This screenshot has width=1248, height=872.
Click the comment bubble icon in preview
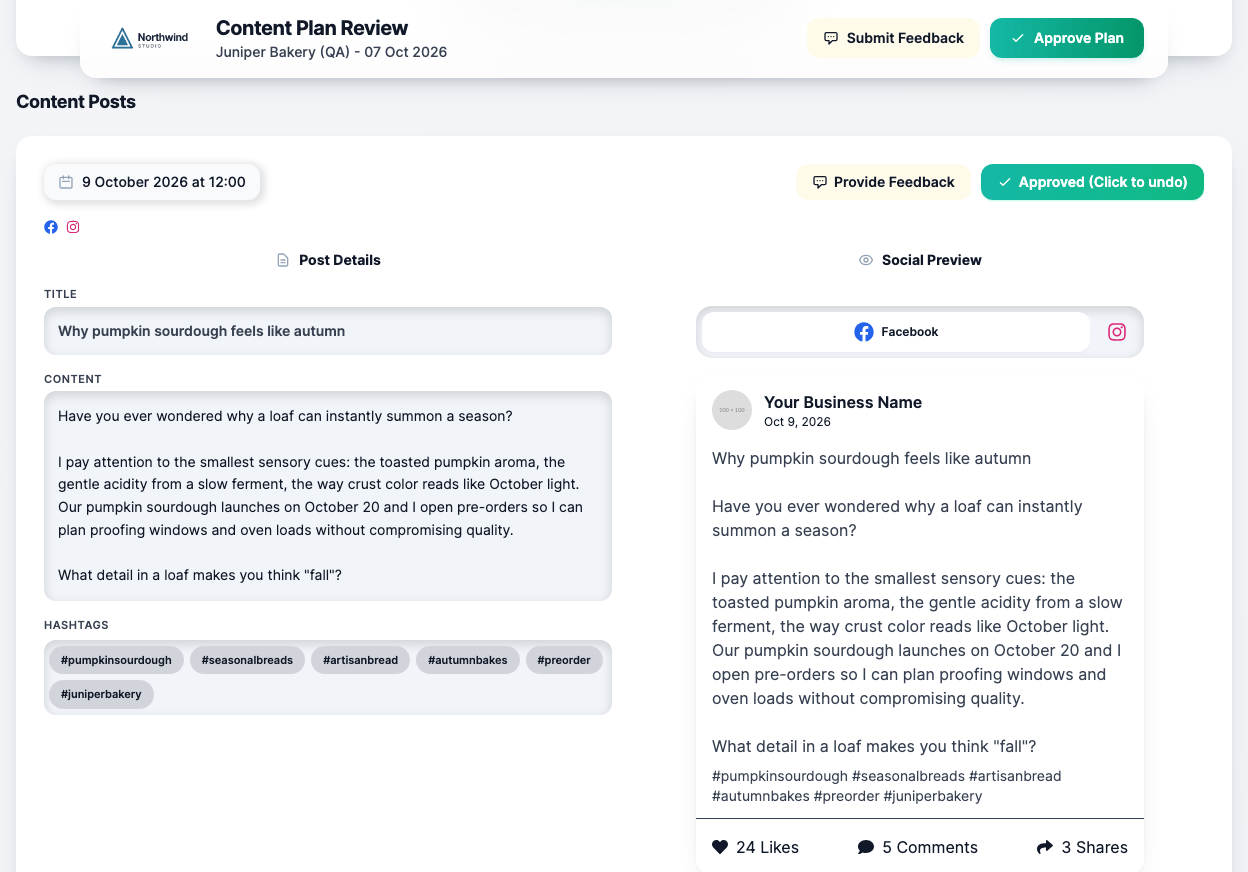coord(866,847)
